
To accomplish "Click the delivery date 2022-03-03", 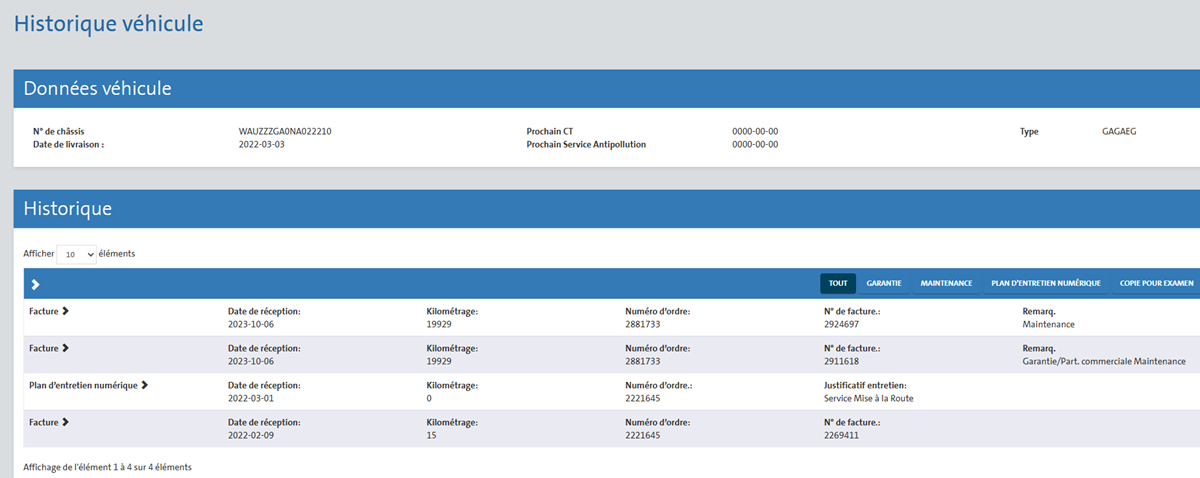I will click(262, 144).
